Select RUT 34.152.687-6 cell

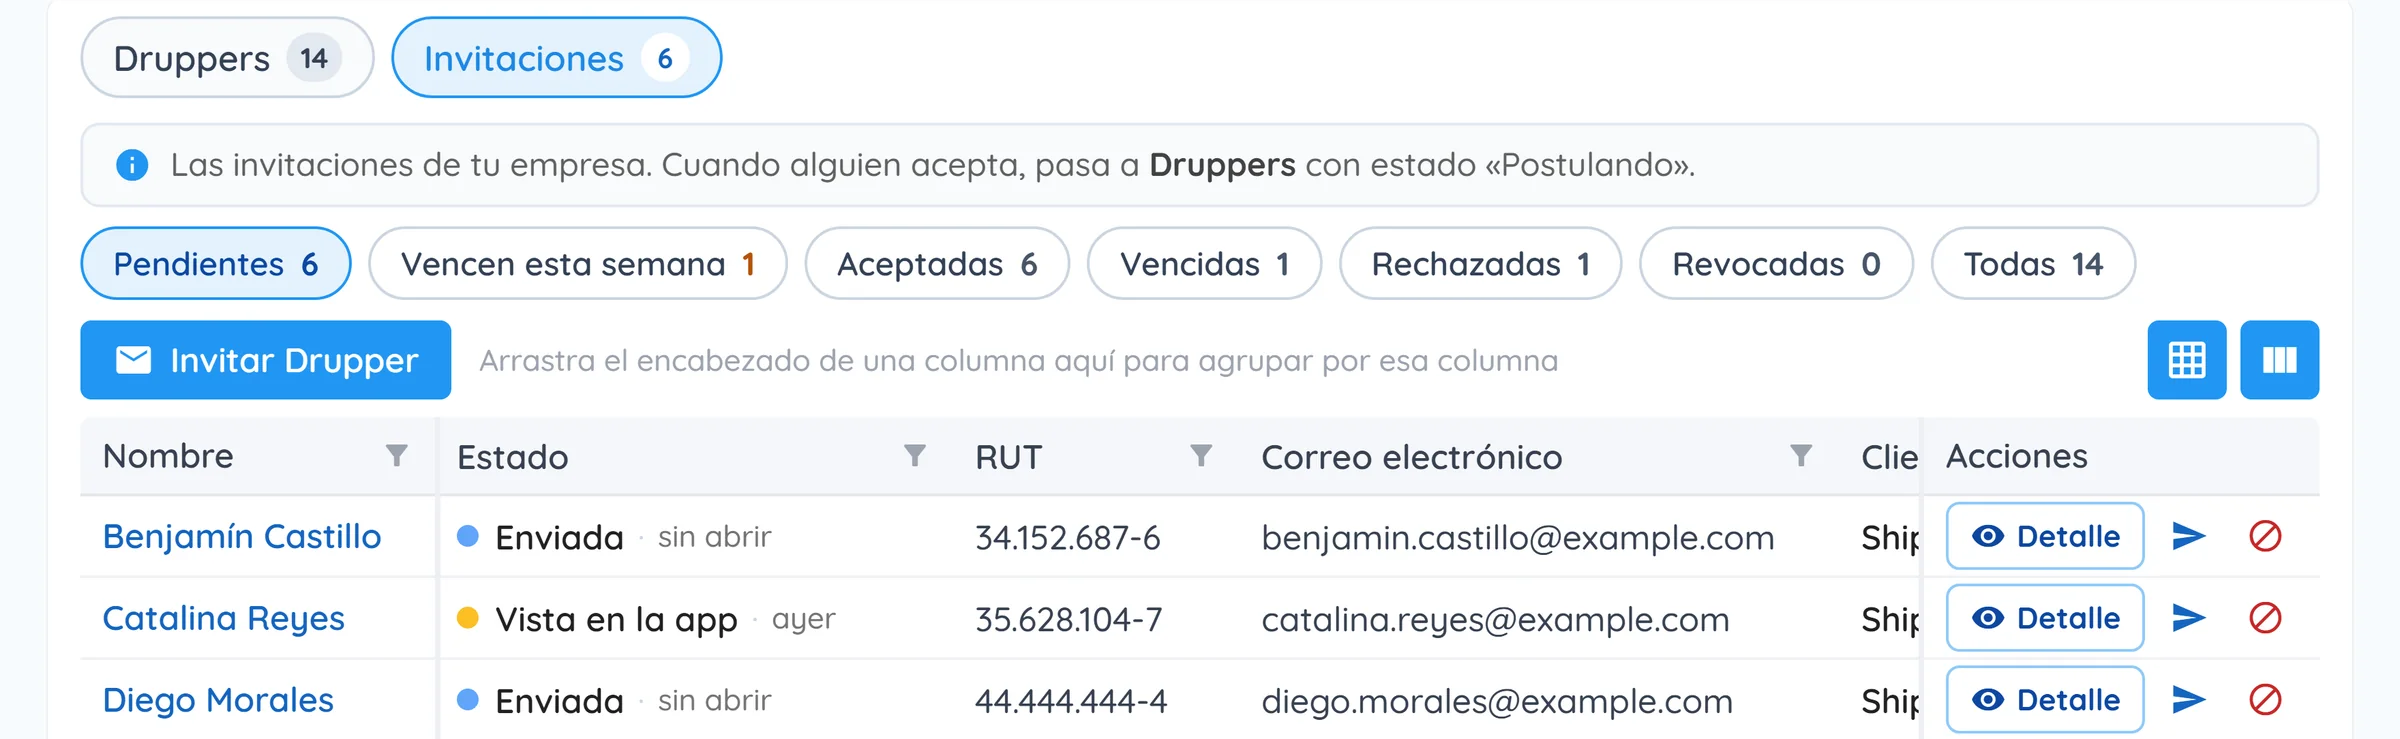pos(1067,538)
